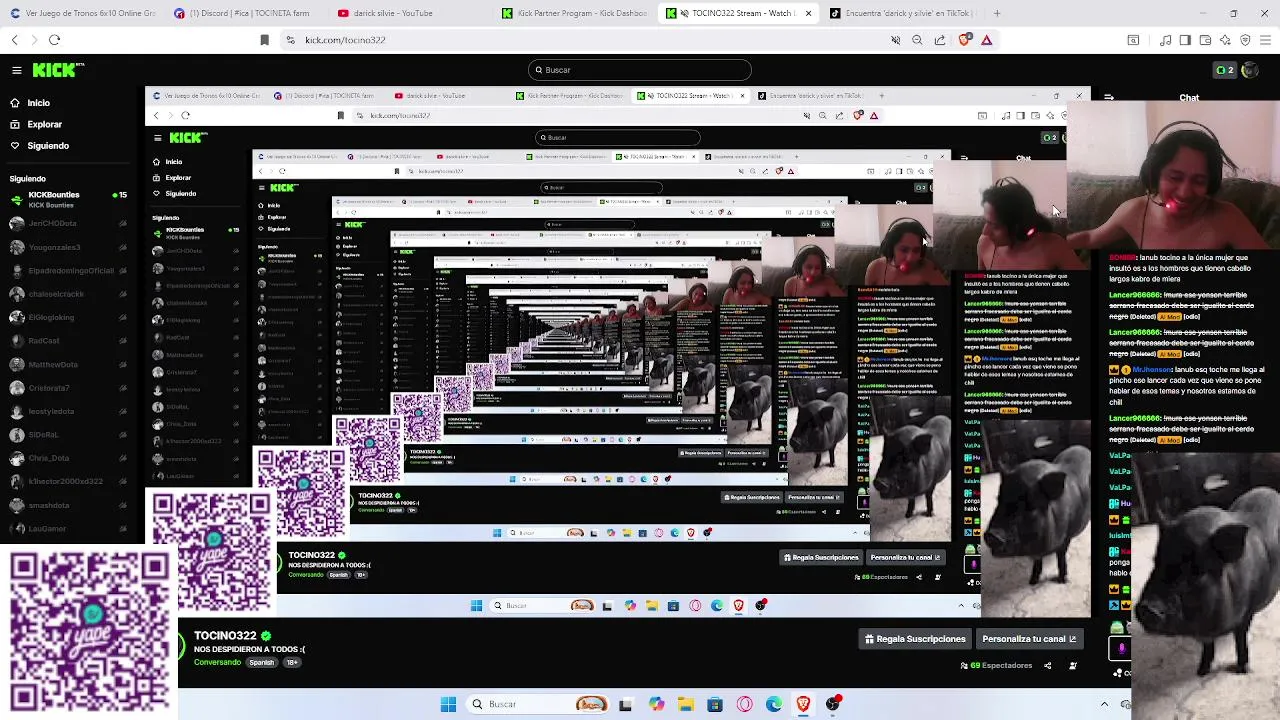Open a new browser tab
This screenshot has height=720, width=1280.
[997, 13]
